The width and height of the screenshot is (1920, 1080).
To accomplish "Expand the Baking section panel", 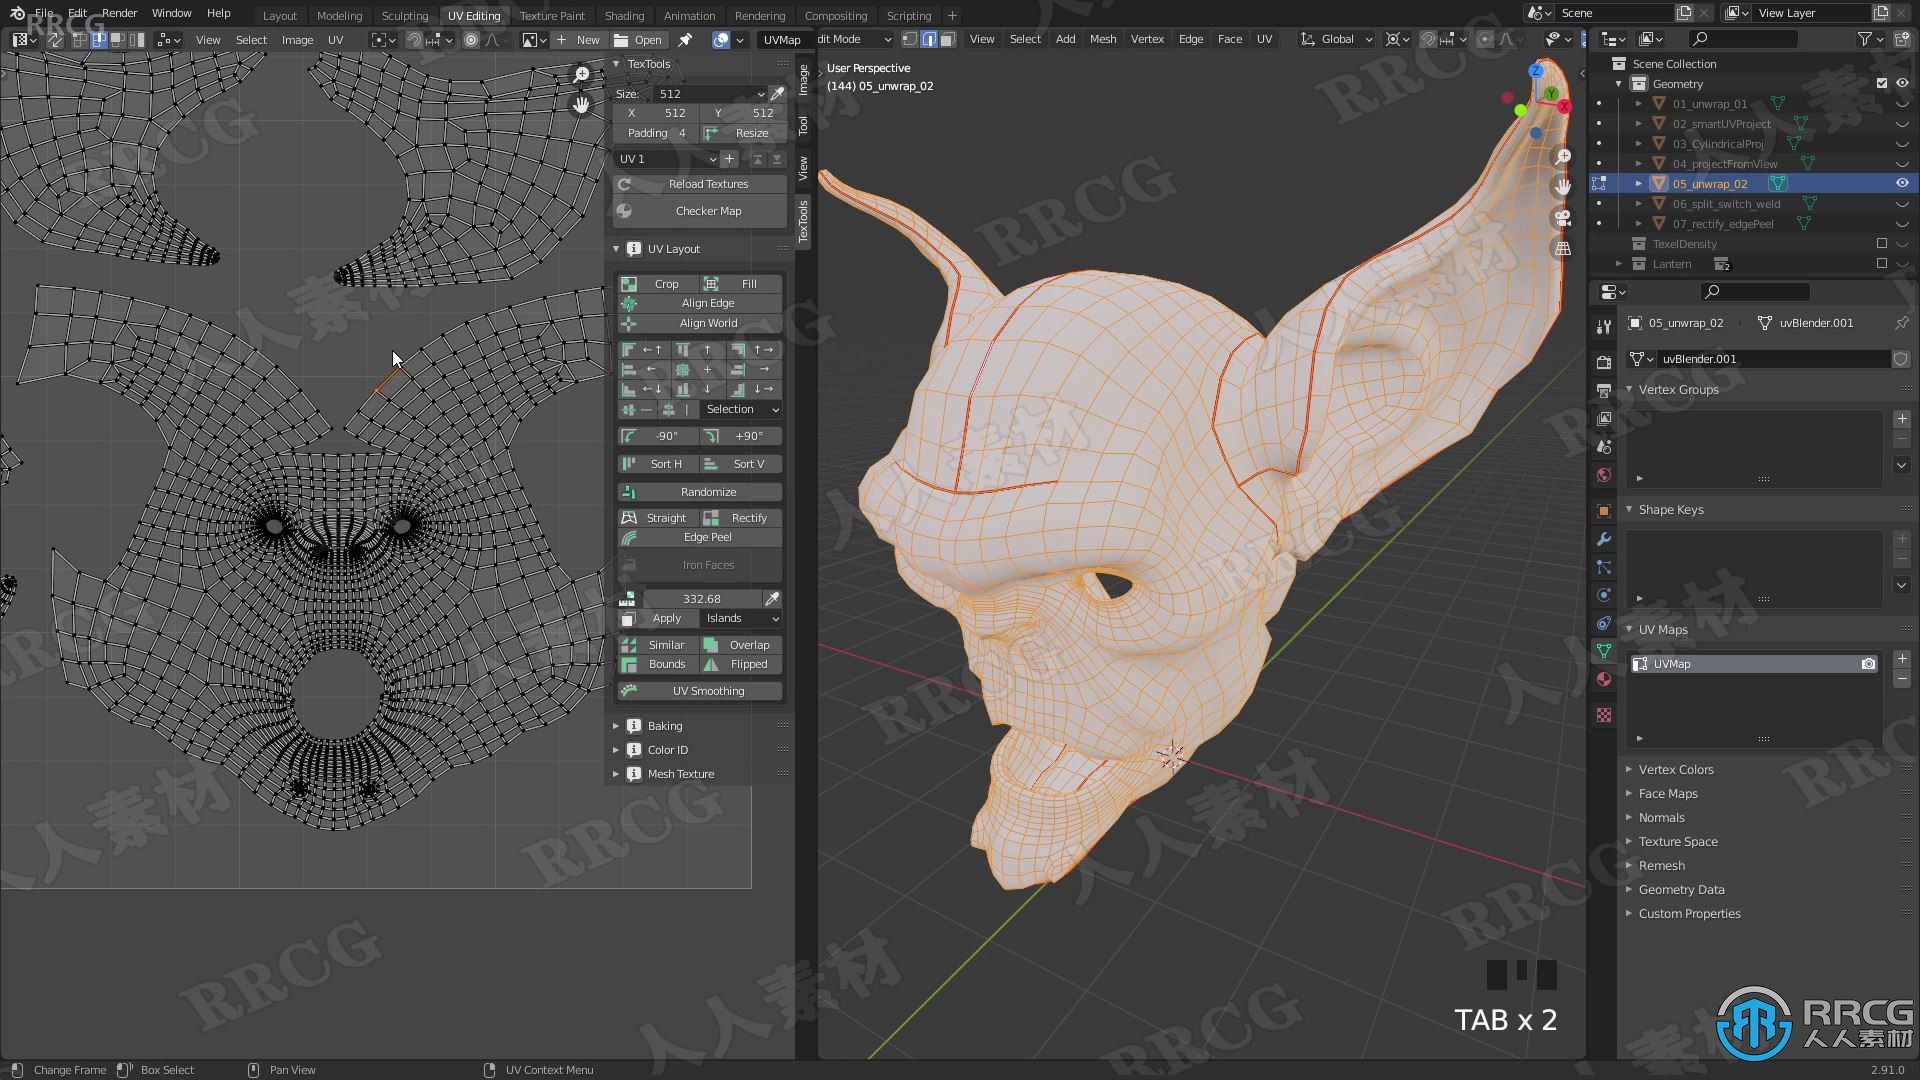I will tap(616, 724).
